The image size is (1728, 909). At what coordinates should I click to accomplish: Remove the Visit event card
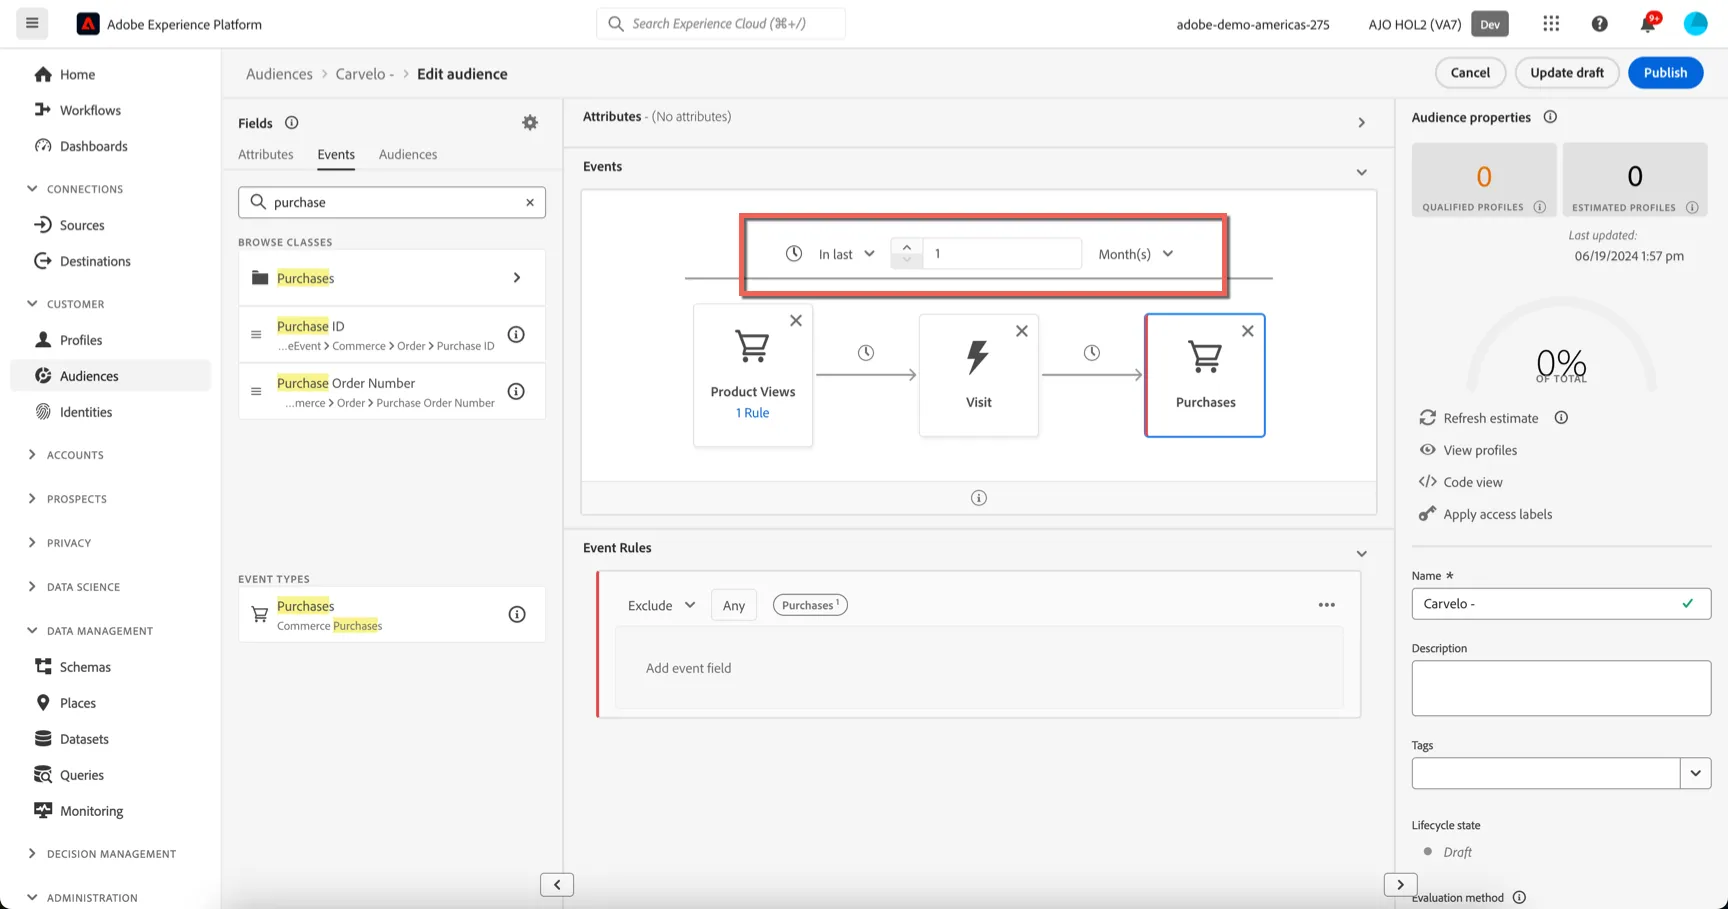point(1022,331)
